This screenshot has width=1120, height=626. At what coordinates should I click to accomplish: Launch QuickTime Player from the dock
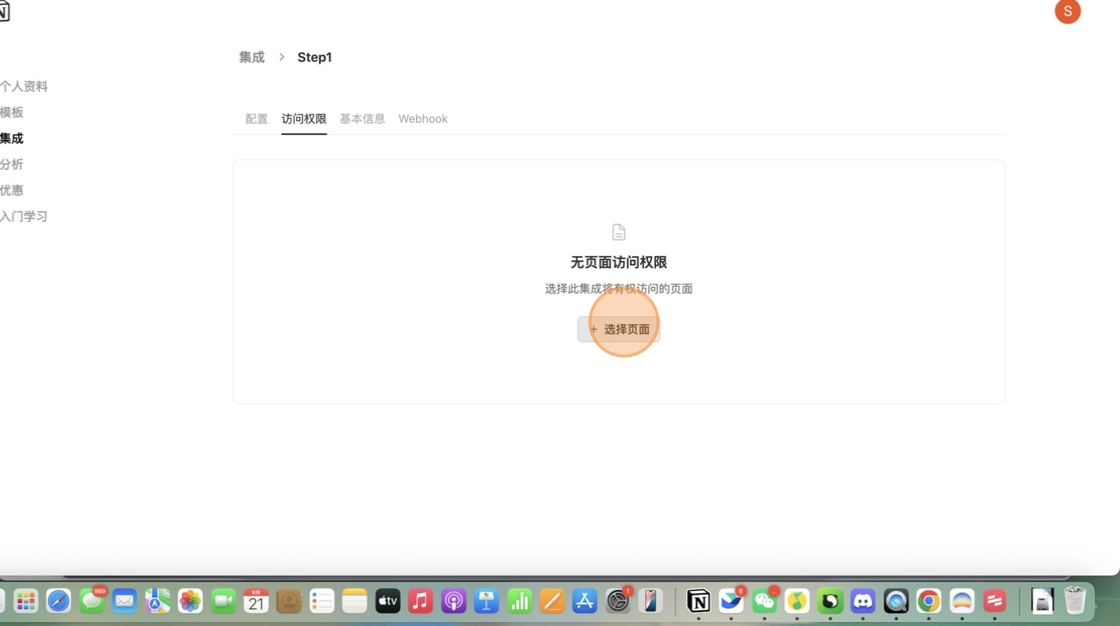[896, 601]
